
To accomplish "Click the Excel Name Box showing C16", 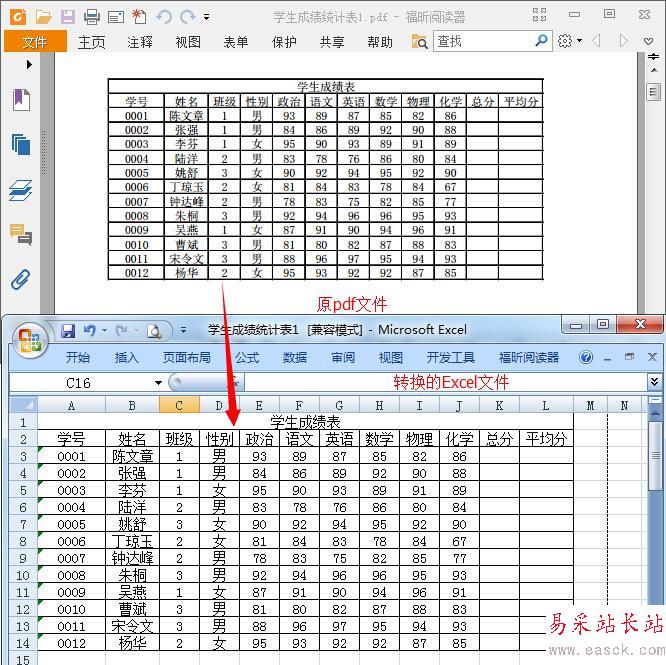I will 81,383.
